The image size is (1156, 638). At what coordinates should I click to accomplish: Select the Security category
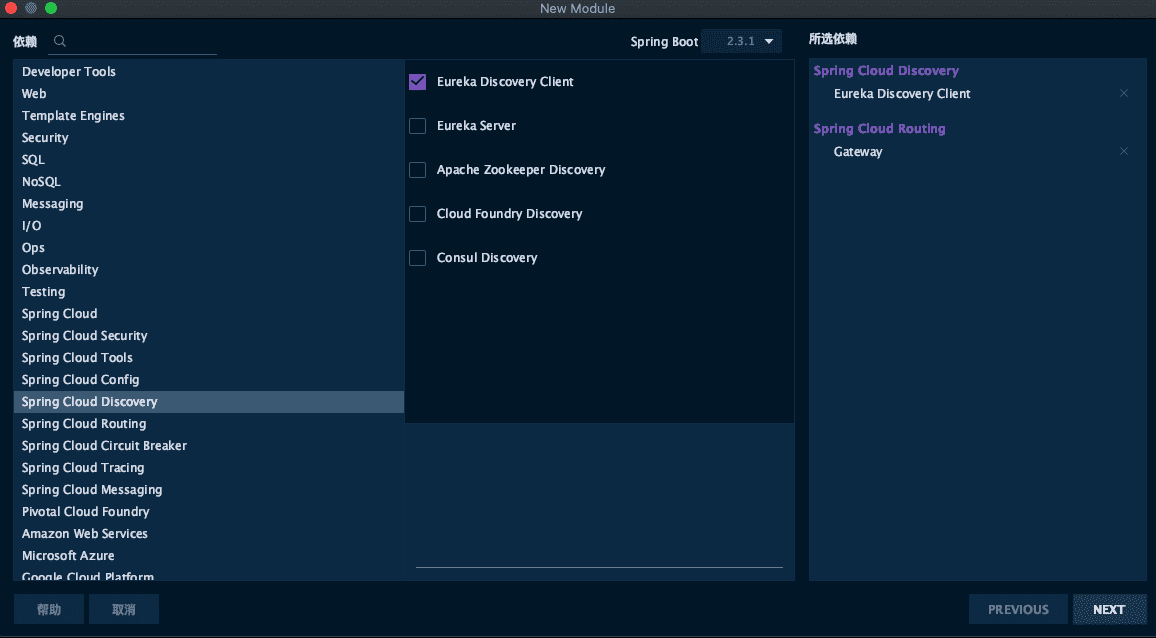(x=209, y=138)
